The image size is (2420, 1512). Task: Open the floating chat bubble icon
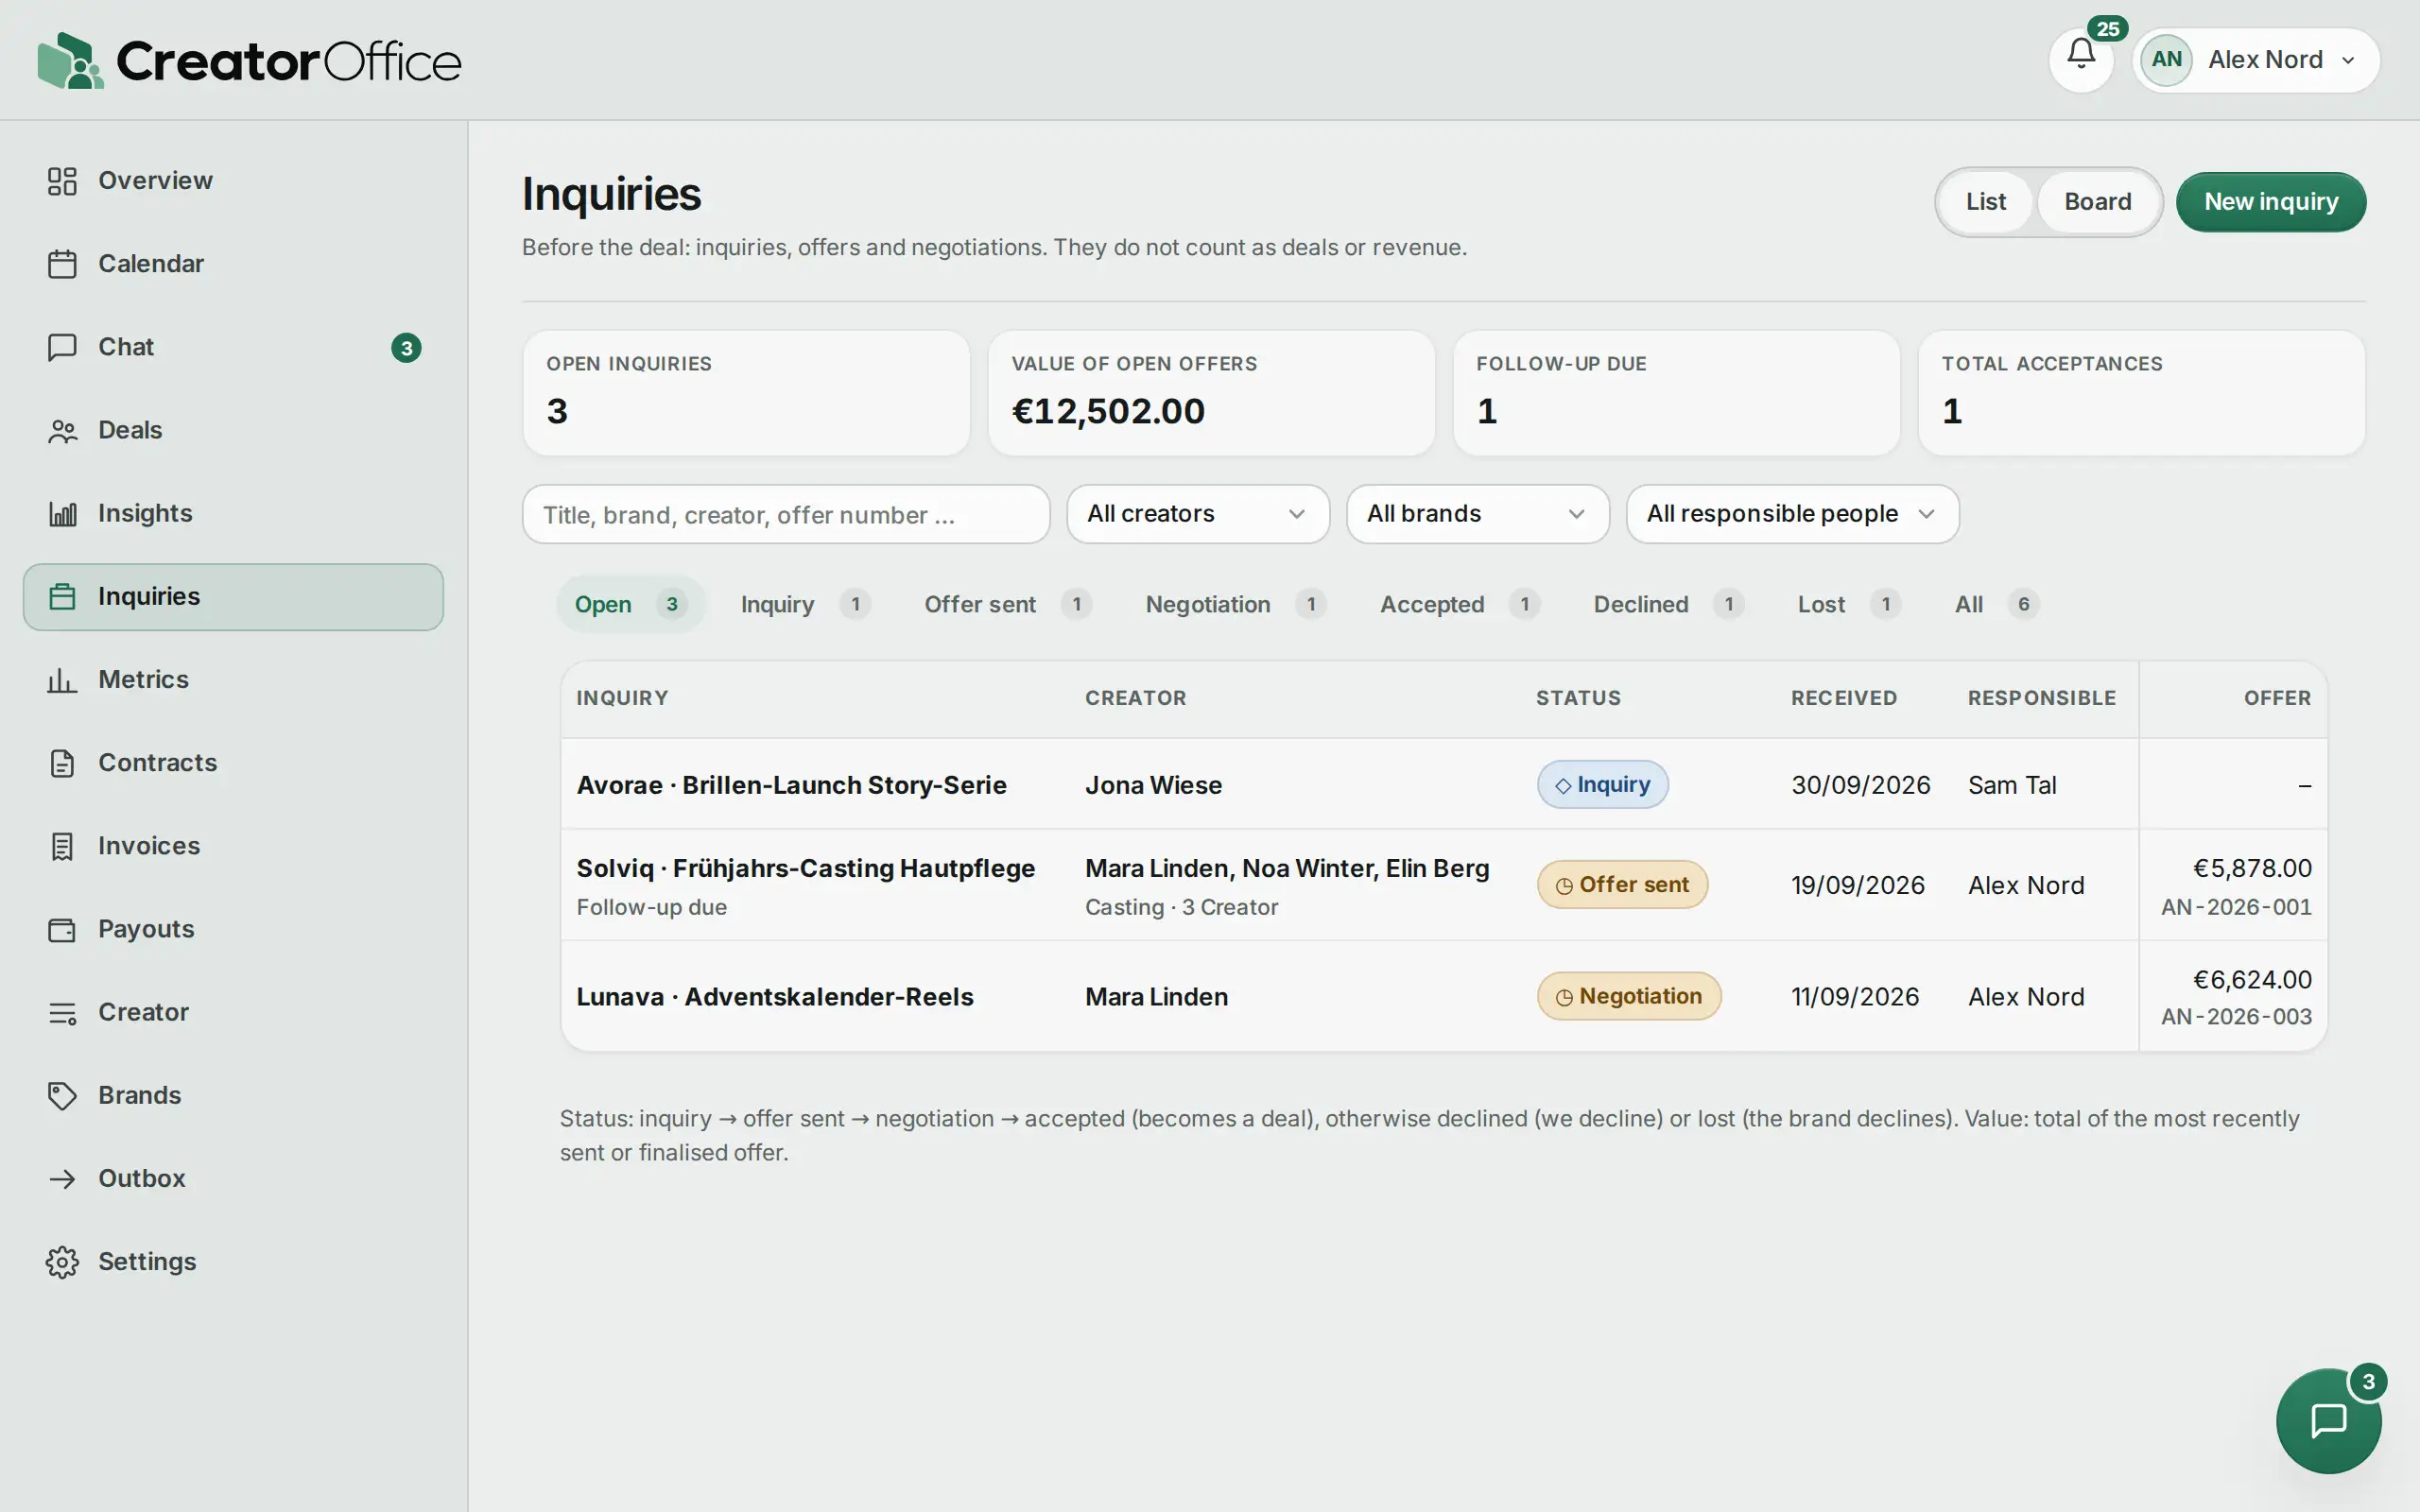(2328, 1420)
